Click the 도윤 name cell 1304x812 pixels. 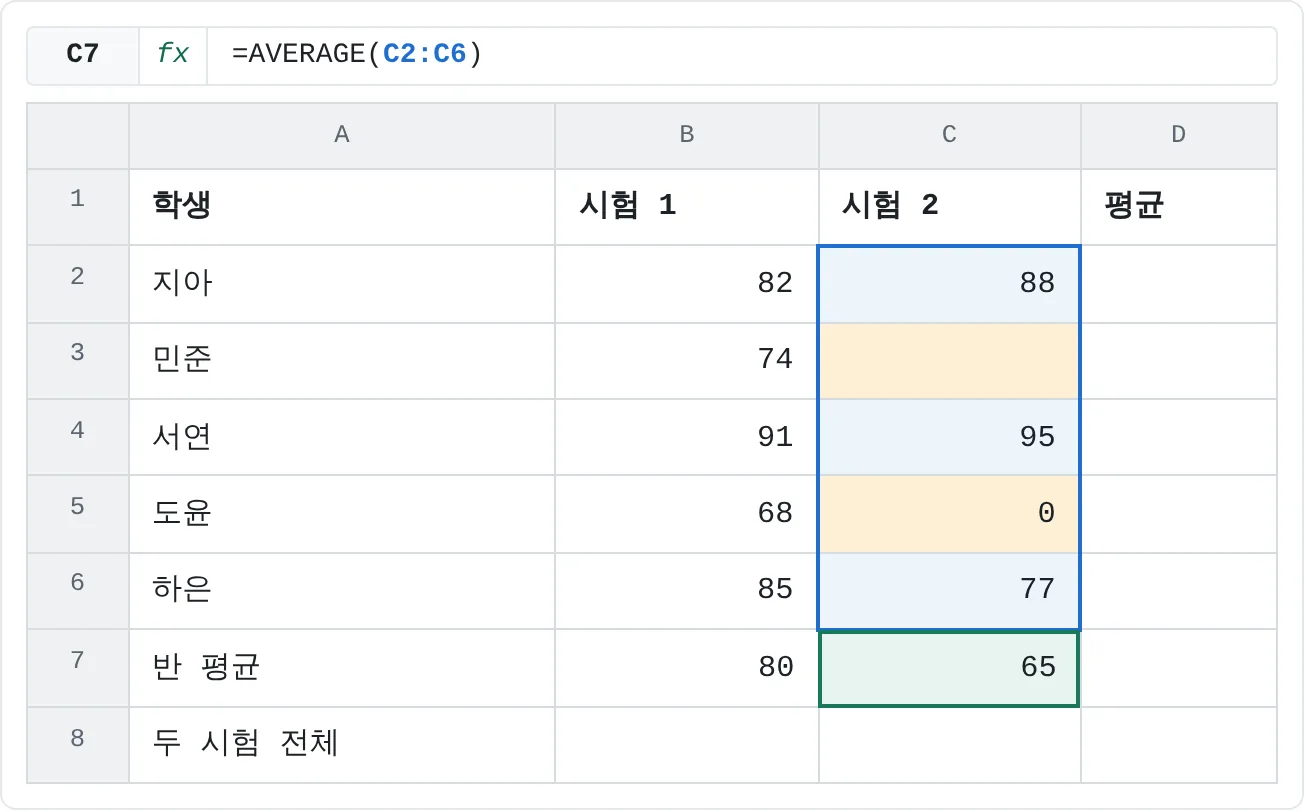(x=342, y=514)
